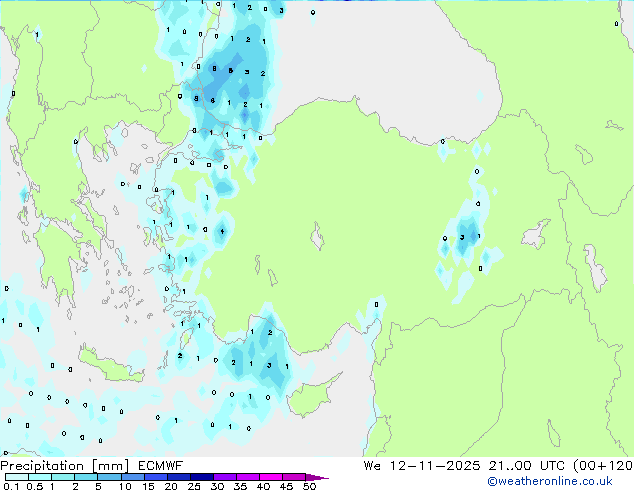
Task: Click the "Precipitation [mm]" title text
Action: pos(65,466)
